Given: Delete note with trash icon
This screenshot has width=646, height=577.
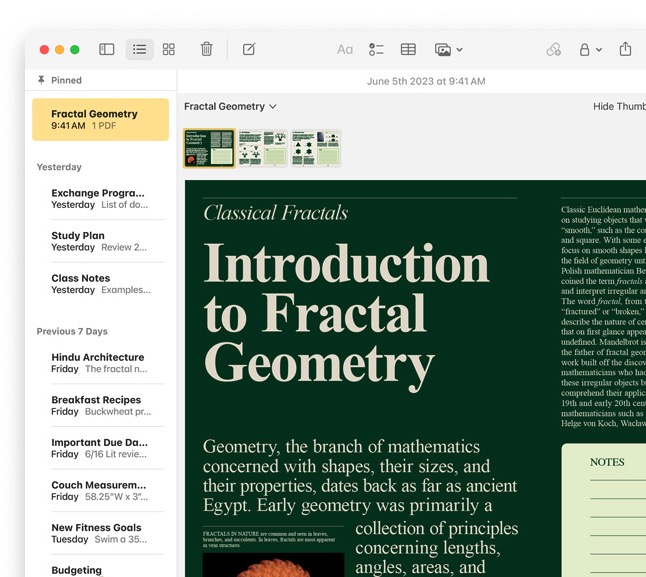Looking at the screenshot, I should [x=206, y=49].
